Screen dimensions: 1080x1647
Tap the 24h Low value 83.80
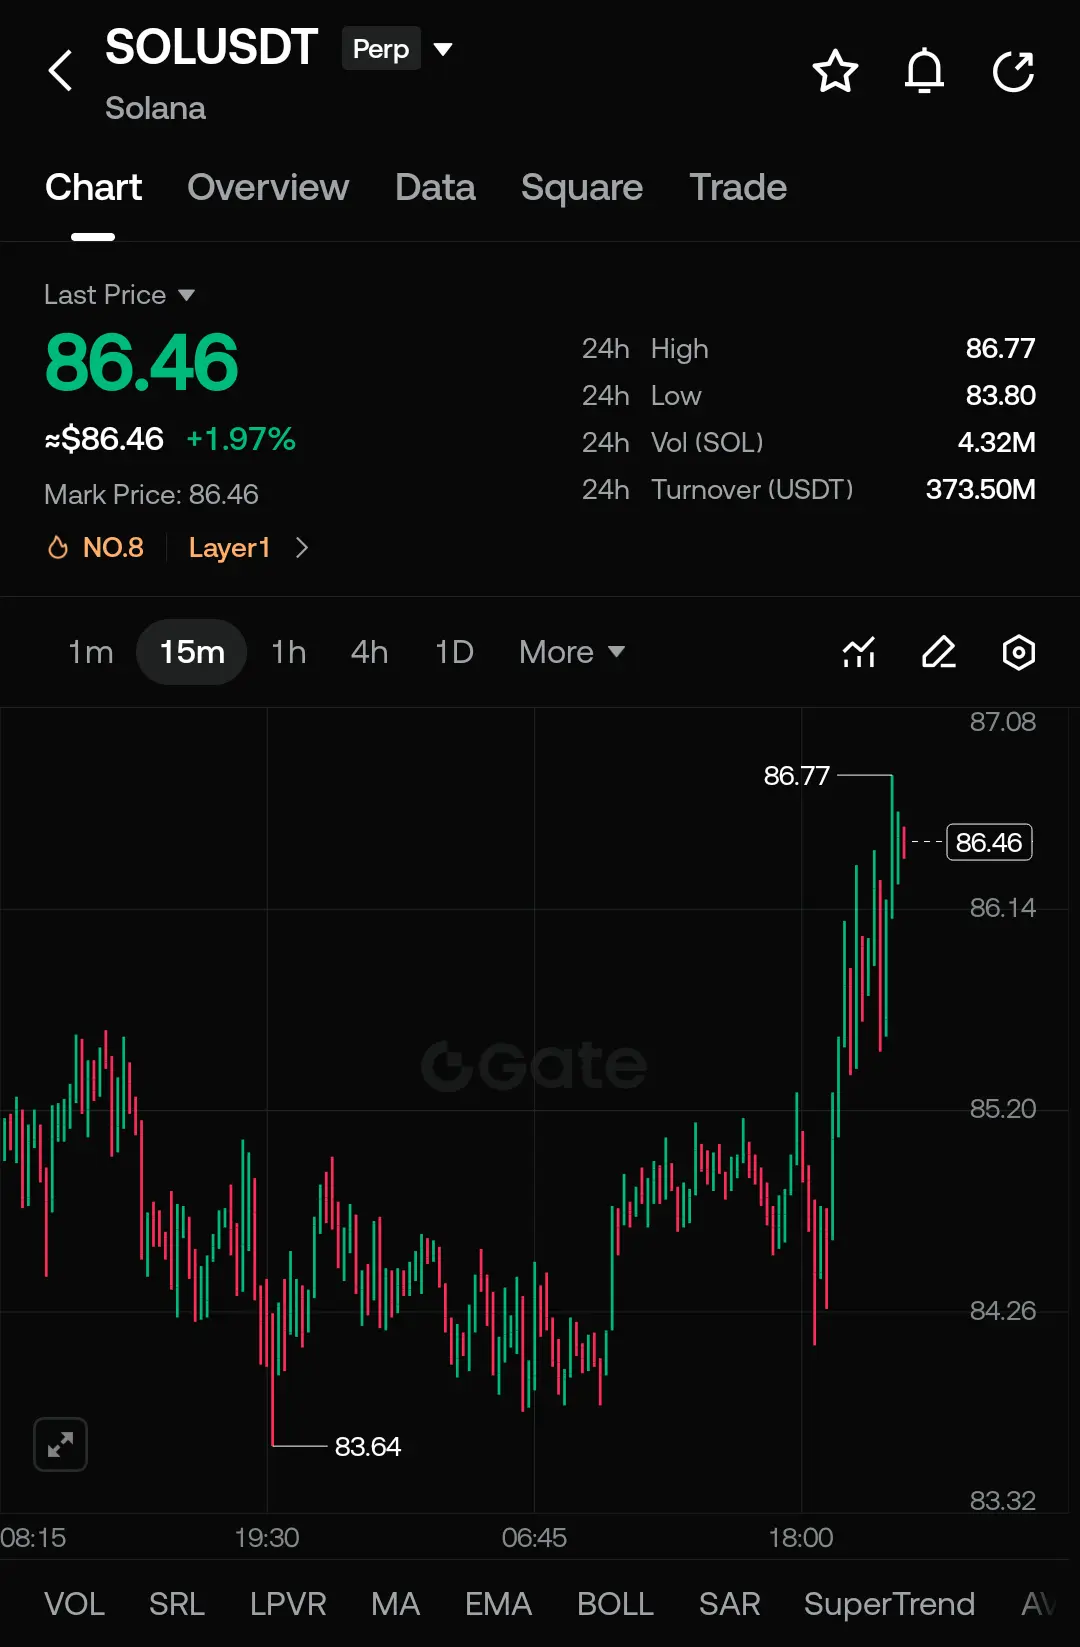click(x=1000, y=395)
